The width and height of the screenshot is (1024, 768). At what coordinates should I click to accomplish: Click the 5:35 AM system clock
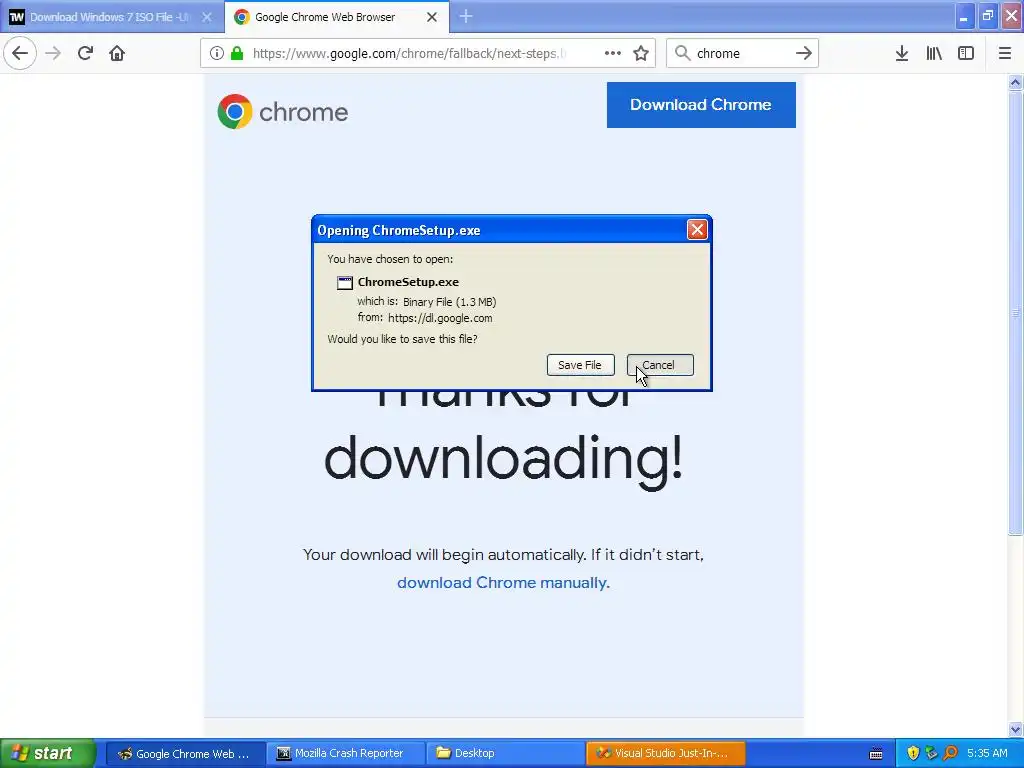click(987, 753)
